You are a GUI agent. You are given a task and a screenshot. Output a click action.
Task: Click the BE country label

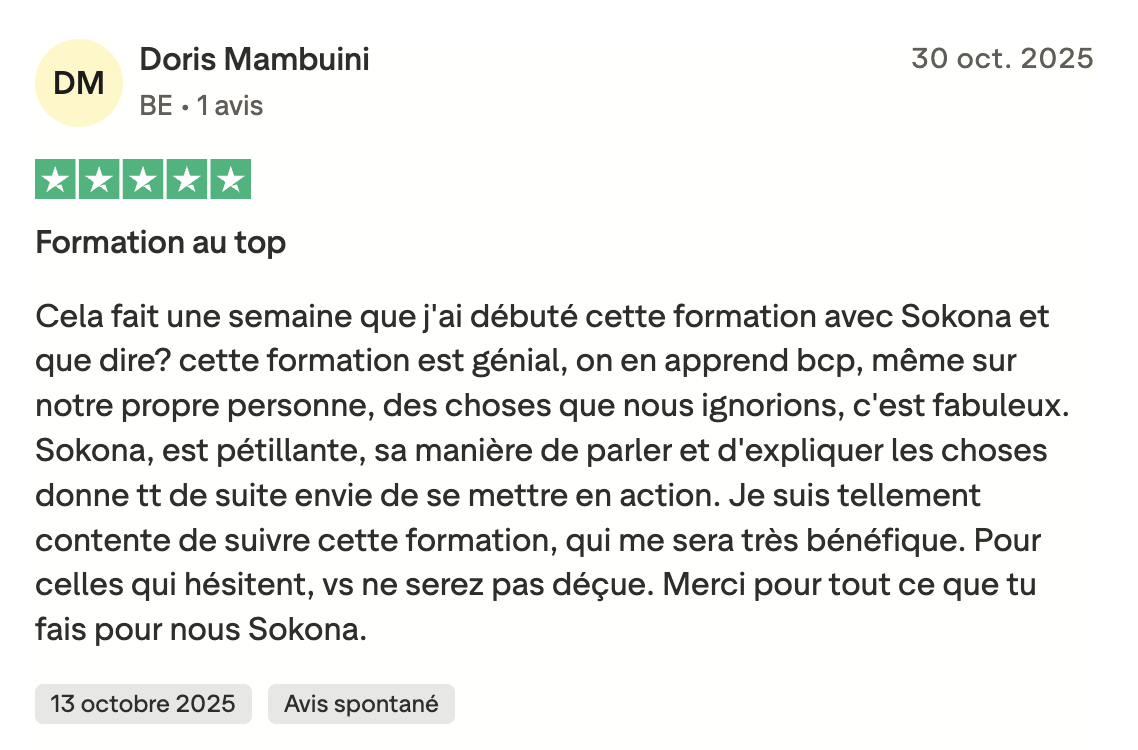(156, 106)
